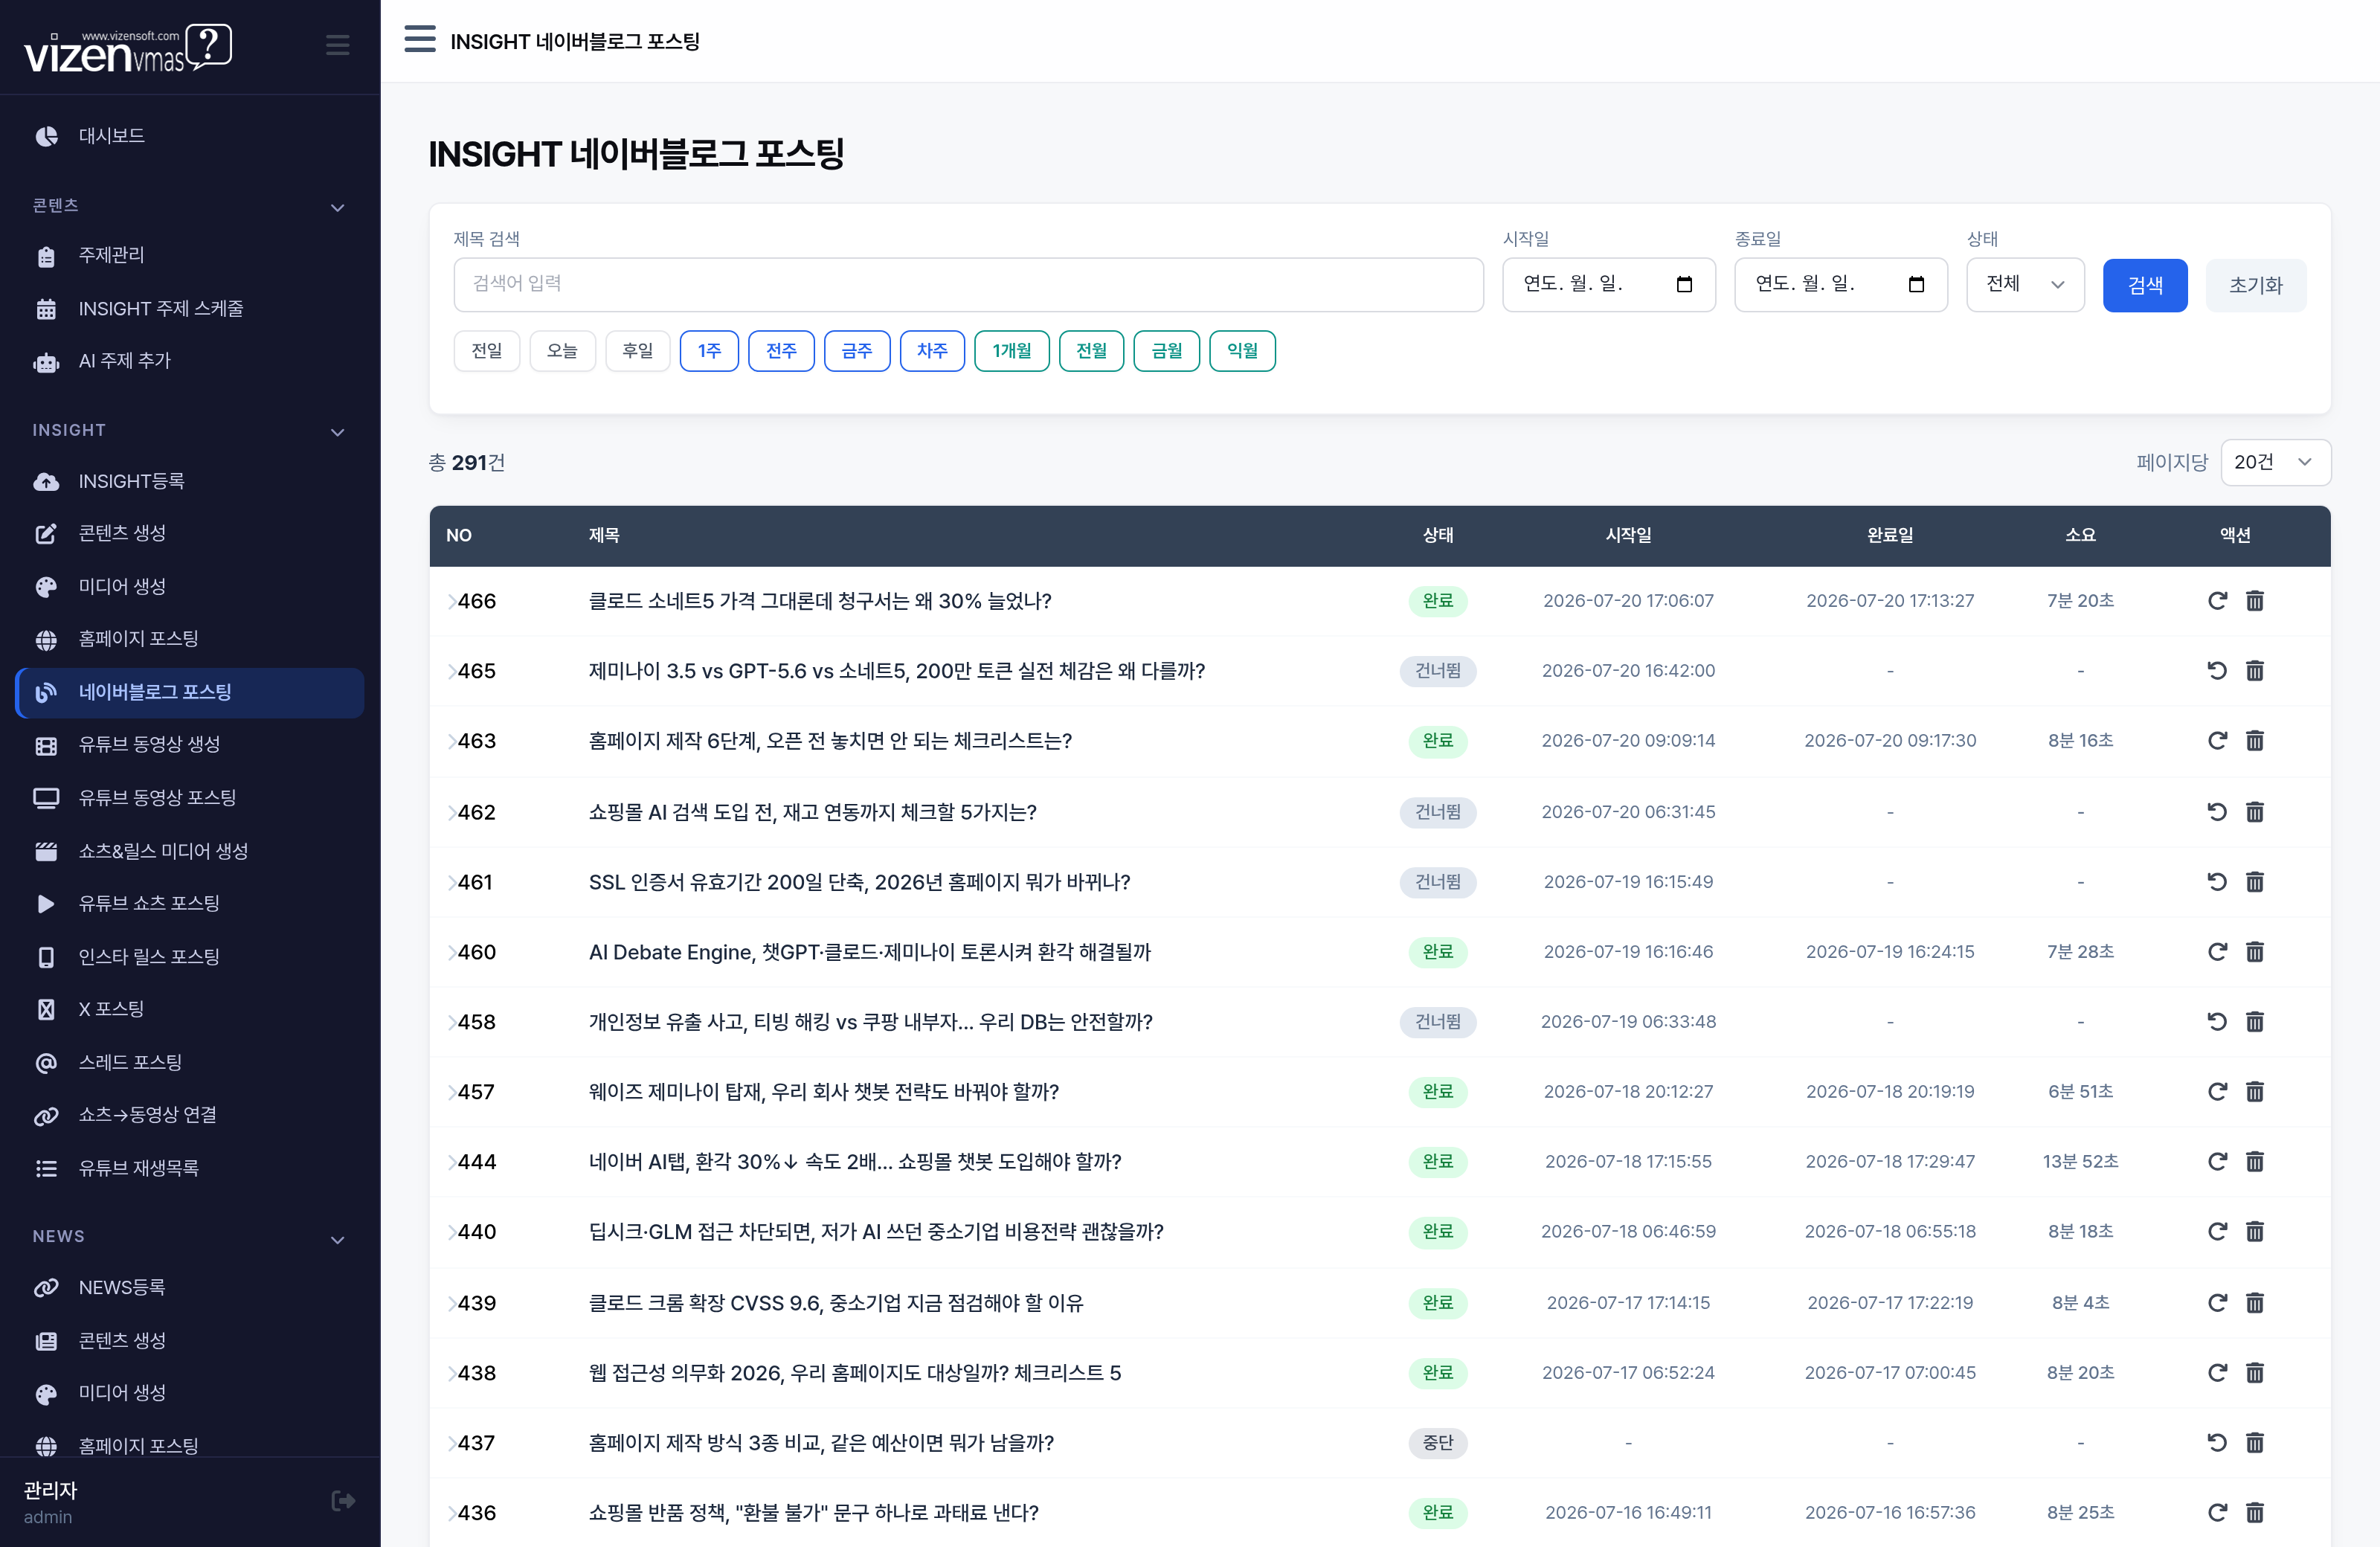Click the 초기화 reset button
This screenshot has width=2380, height=1547.
tap(2256, 285)
